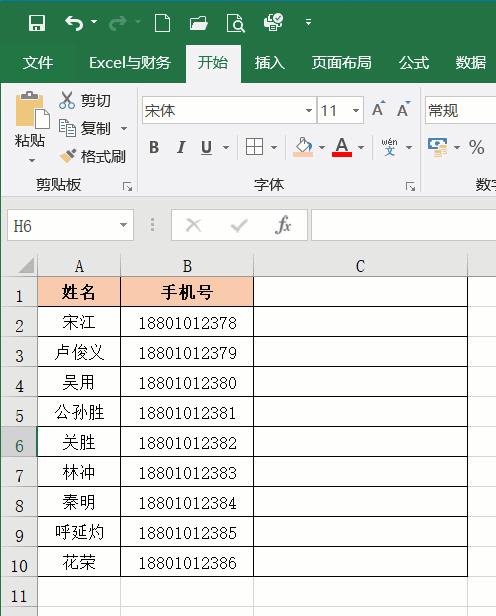Click the 格式刷 format painter
The width and height of the screenshot is (496, 616).
(92, 156)
